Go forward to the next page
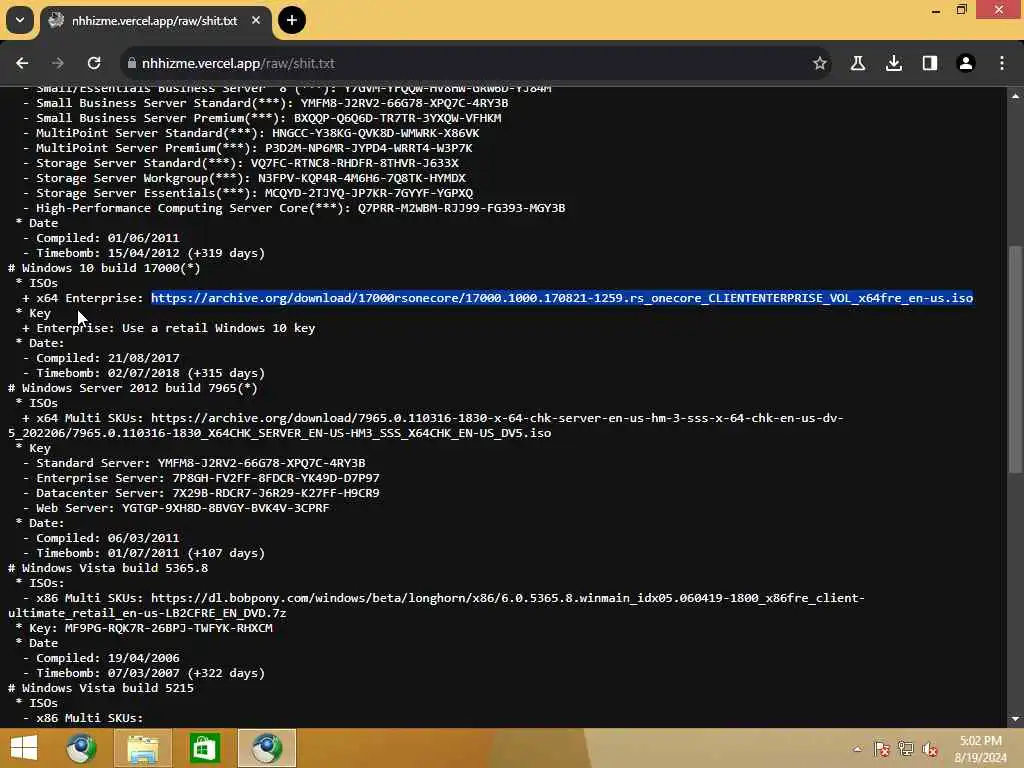 [57, 63]
